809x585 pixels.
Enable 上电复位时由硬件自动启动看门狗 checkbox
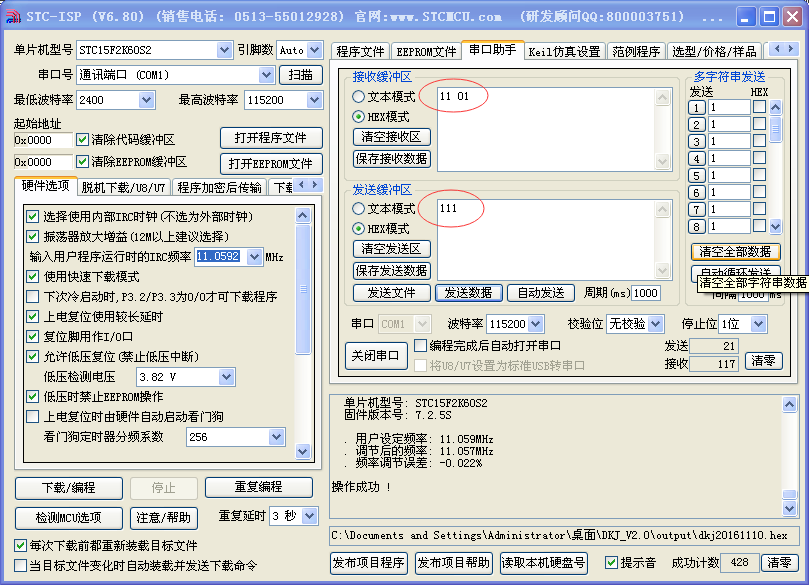pyautogui.click(x=33, y=416)
